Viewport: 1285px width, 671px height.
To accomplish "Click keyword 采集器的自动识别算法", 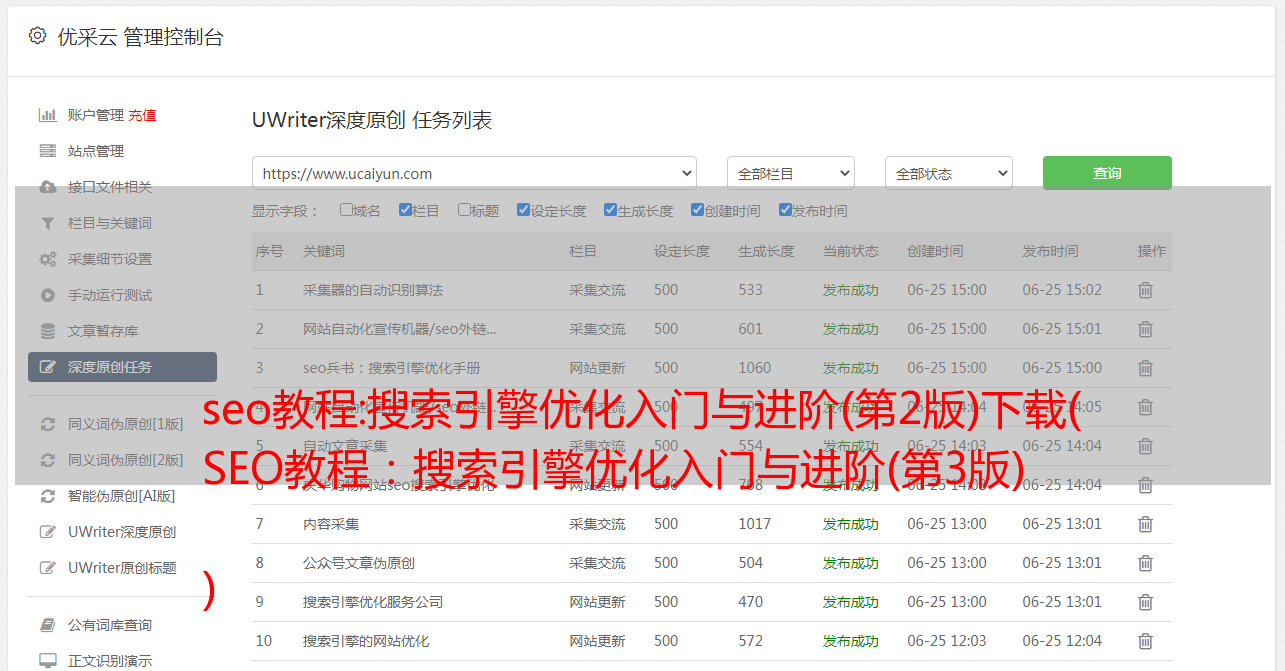I will click(373, 290).
